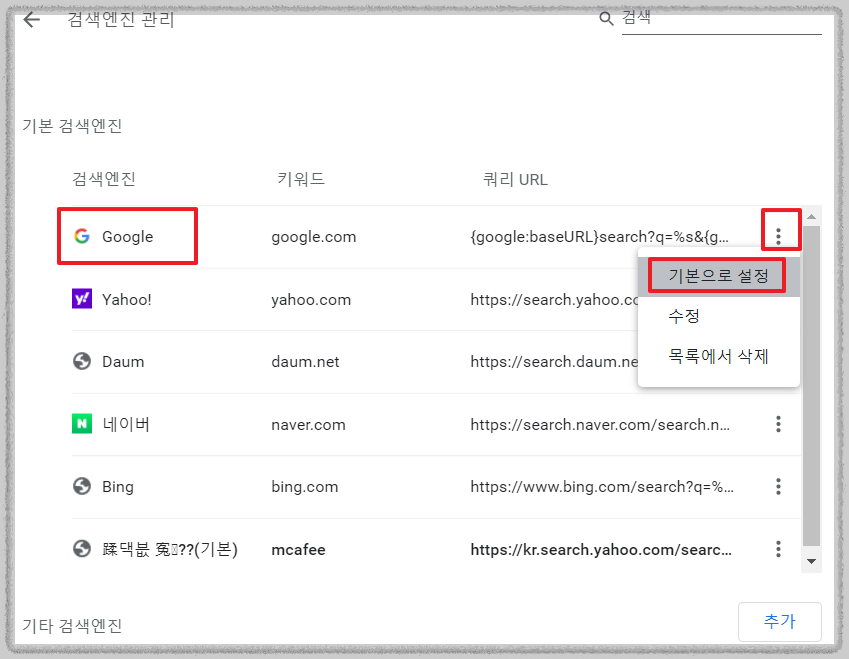Choose 목록에서 삭제 from the context menu
The height and width of the screenshot is (659, 849).
tap(719, 356)
